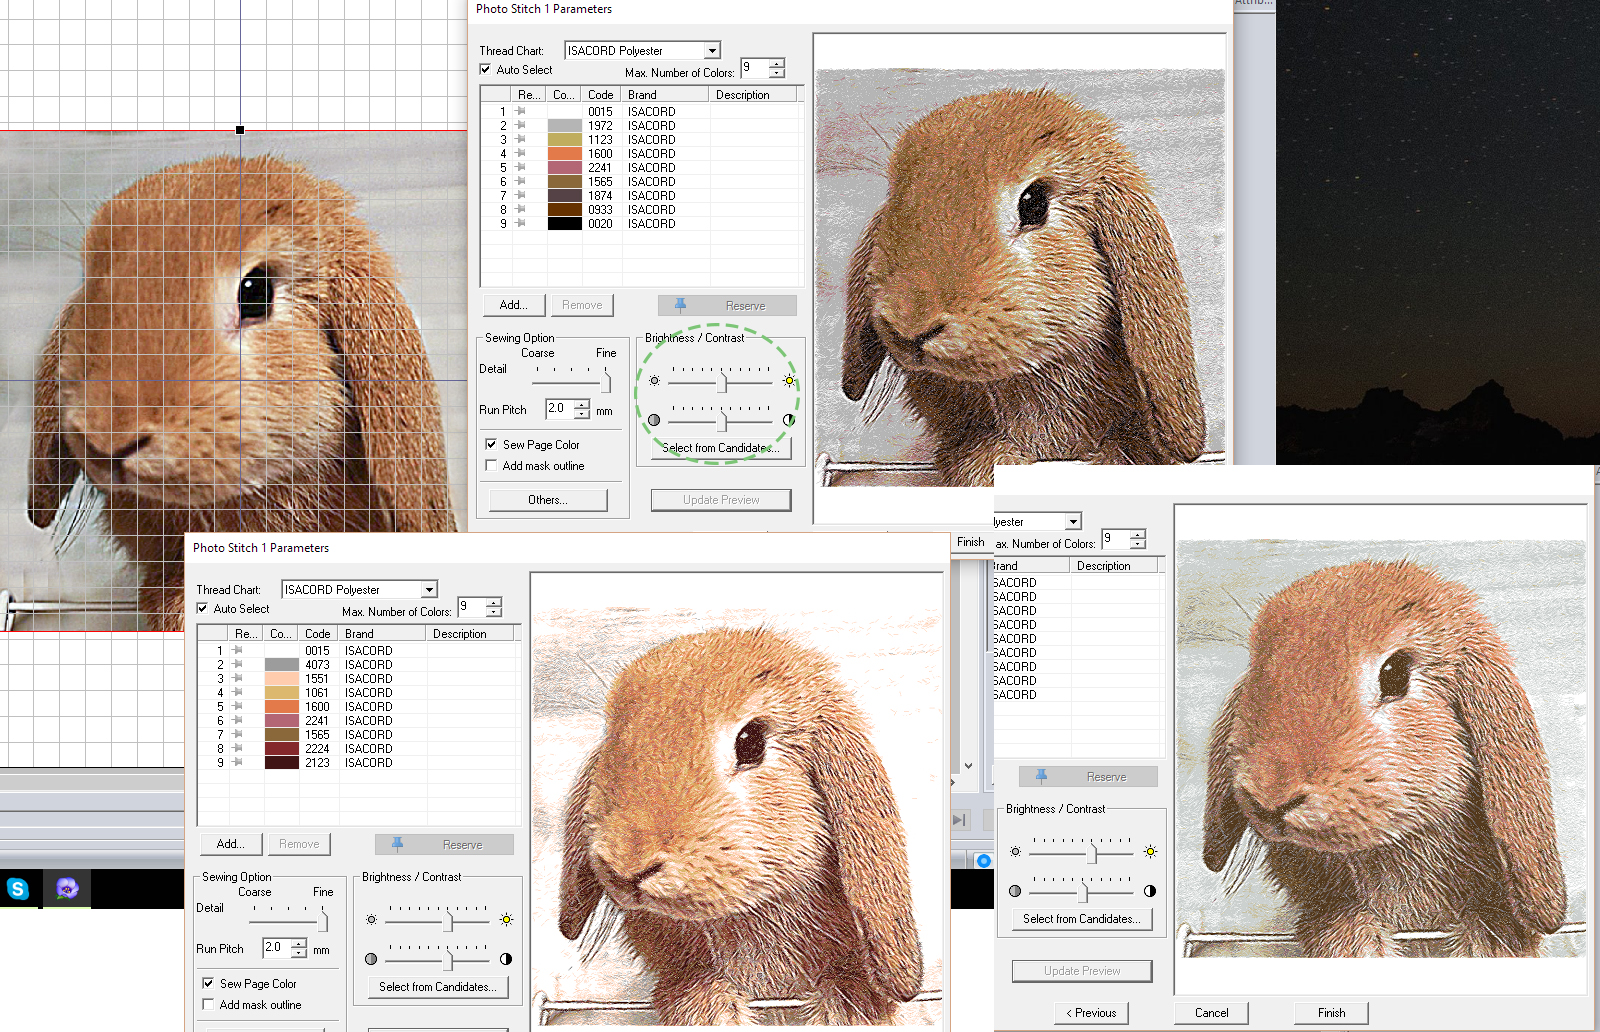
Task: Open Skype from the taskbar
Action: click(18, 888)
